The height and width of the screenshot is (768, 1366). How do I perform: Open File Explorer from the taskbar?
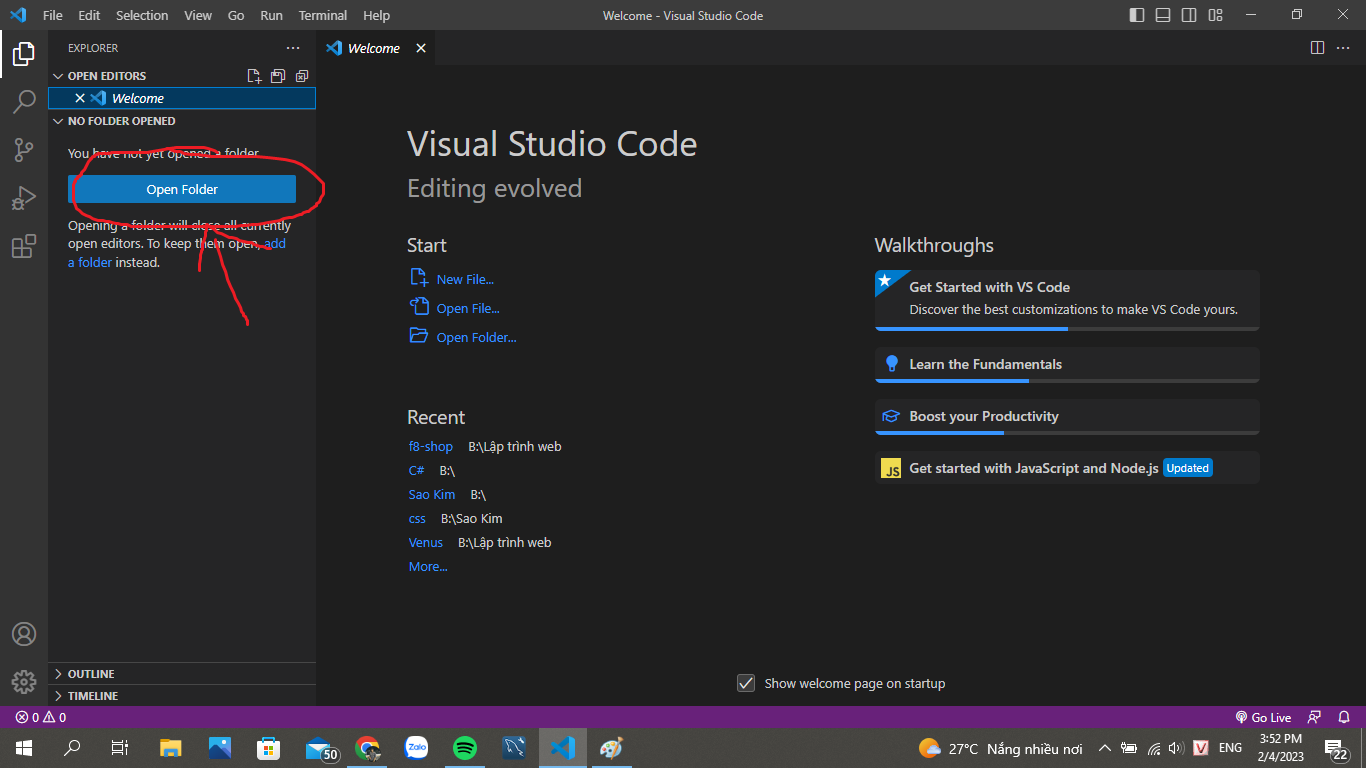(x=171, y=748)
